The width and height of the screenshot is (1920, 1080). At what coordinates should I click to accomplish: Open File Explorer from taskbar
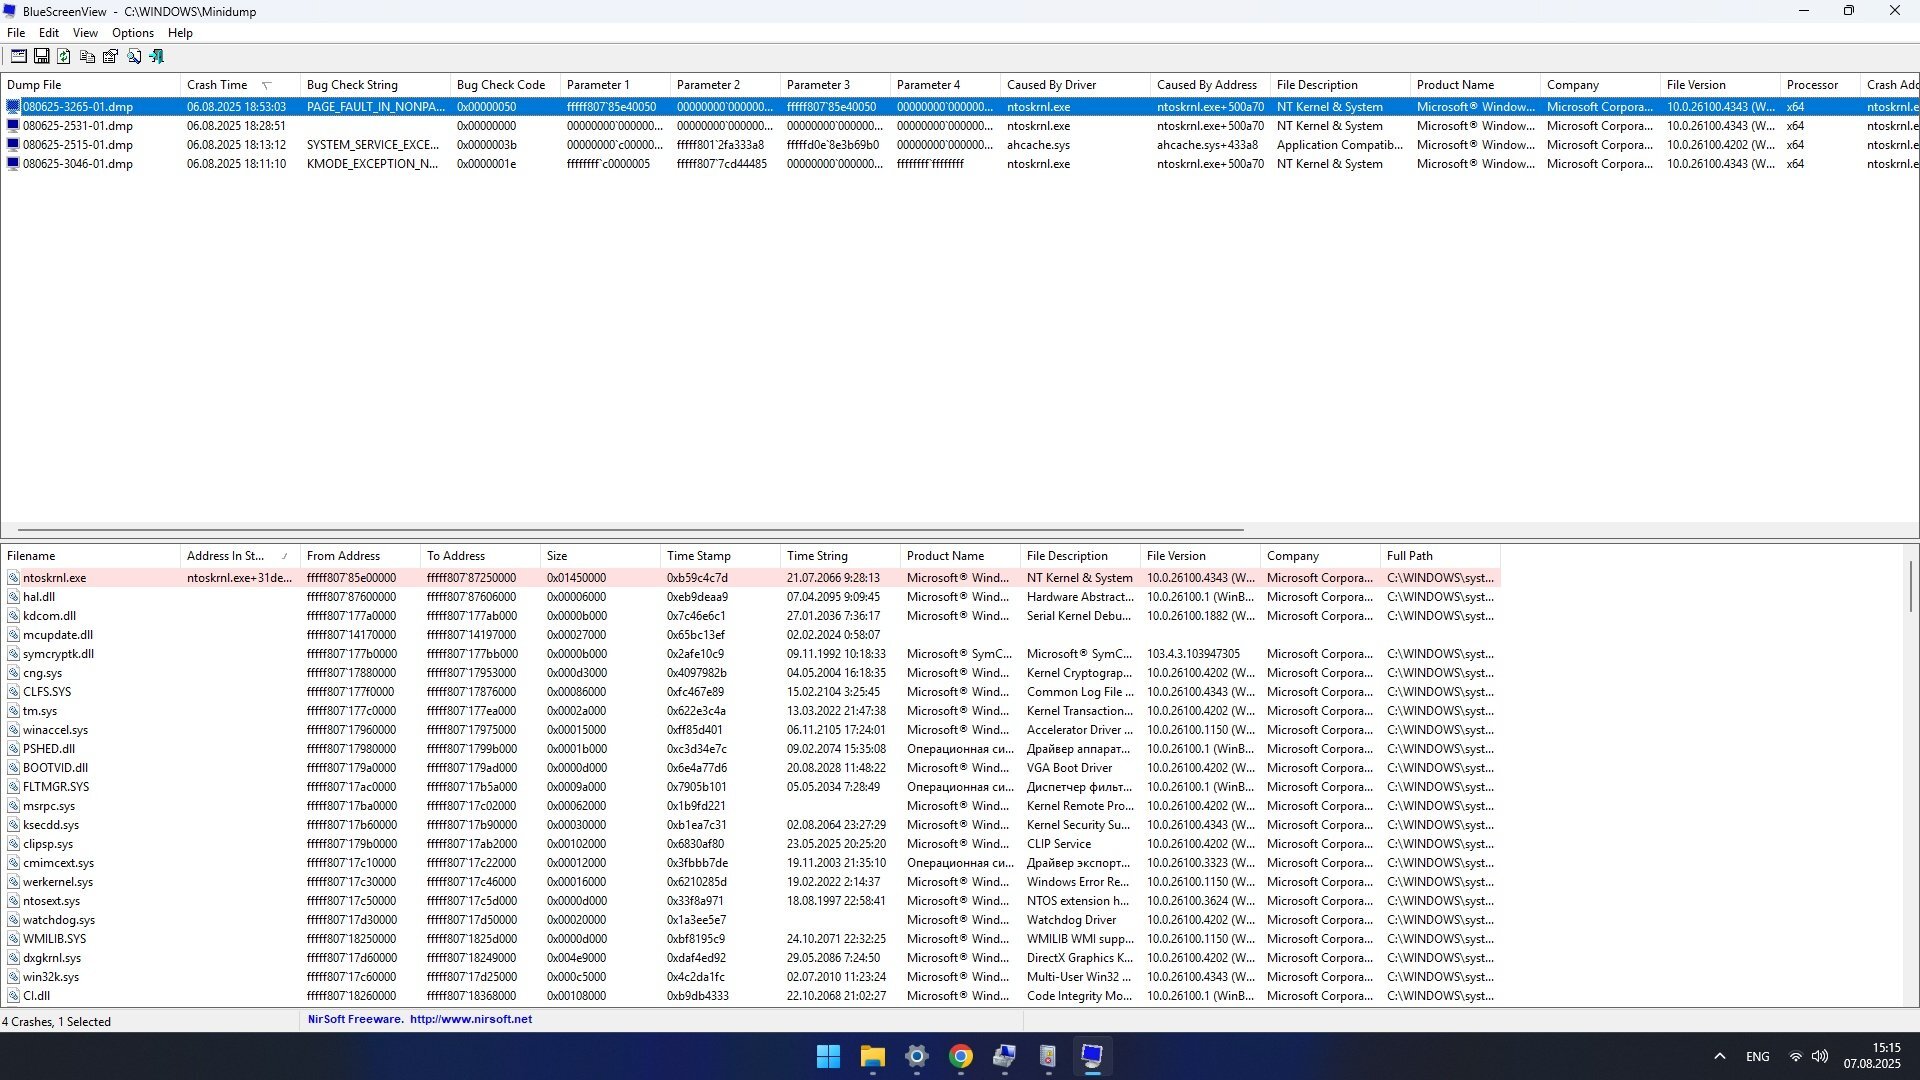pyautogui.click(x=872, y=1056)
